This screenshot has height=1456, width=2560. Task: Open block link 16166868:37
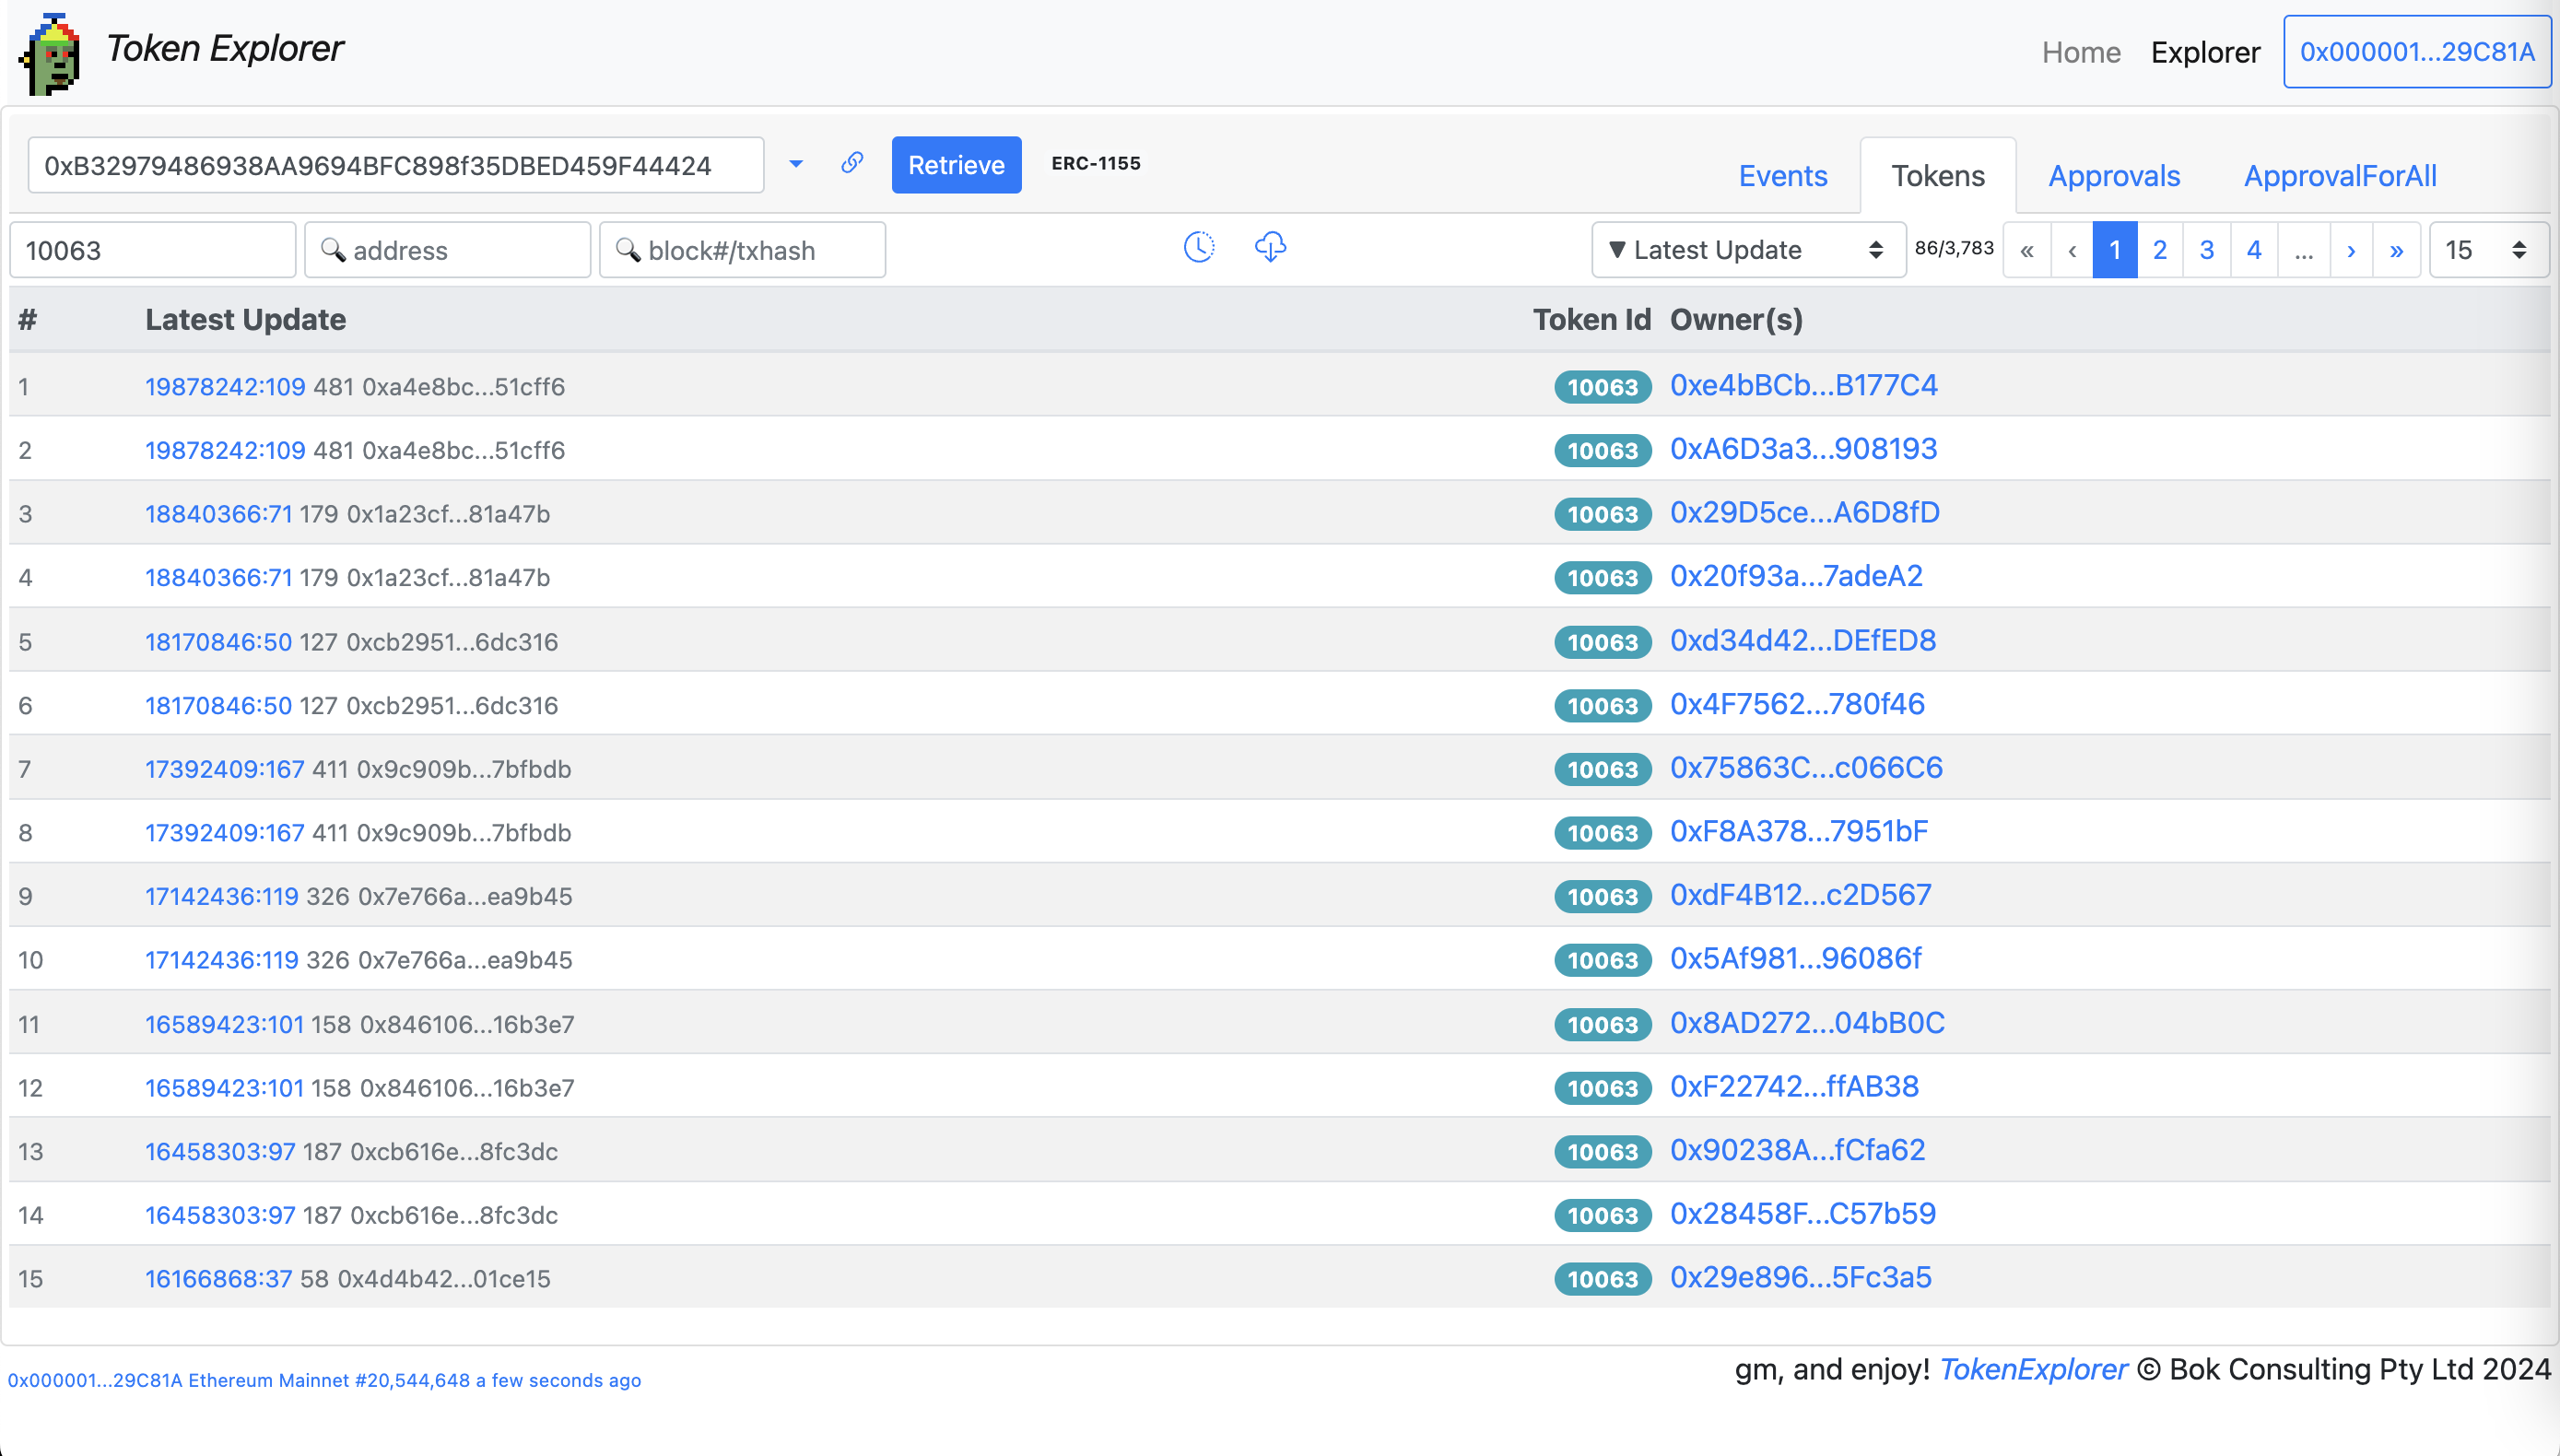coord(218,1279)
